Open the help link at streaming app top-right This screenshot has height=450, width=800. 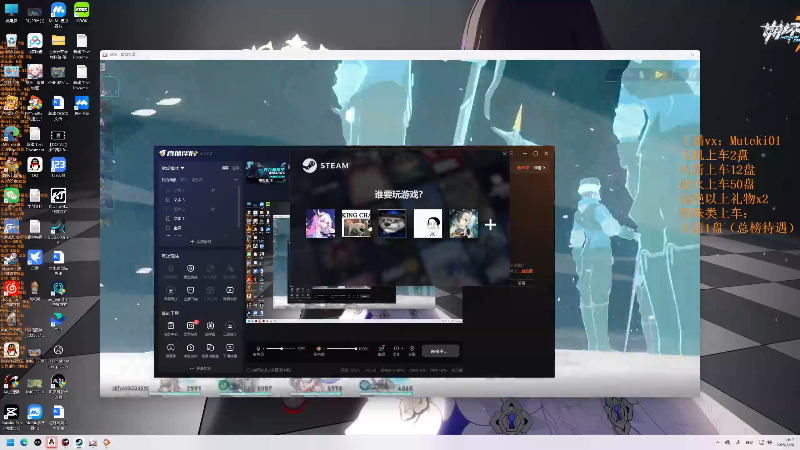coord(539,168)
